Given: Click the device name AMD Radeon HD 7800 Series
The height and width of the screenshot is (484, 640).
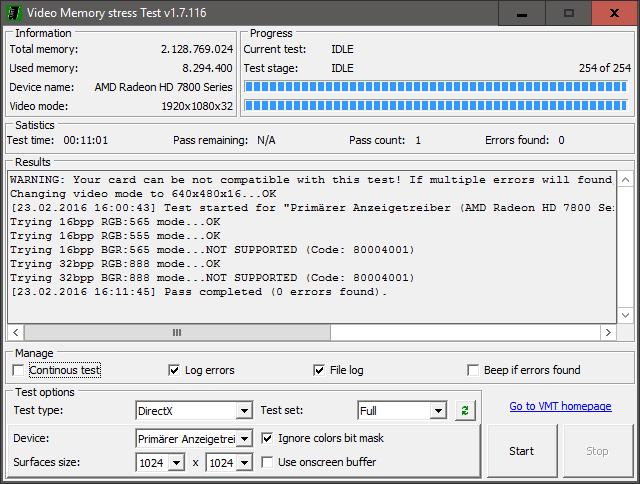Looking at the screenshot, I should (x=163, y=87).
